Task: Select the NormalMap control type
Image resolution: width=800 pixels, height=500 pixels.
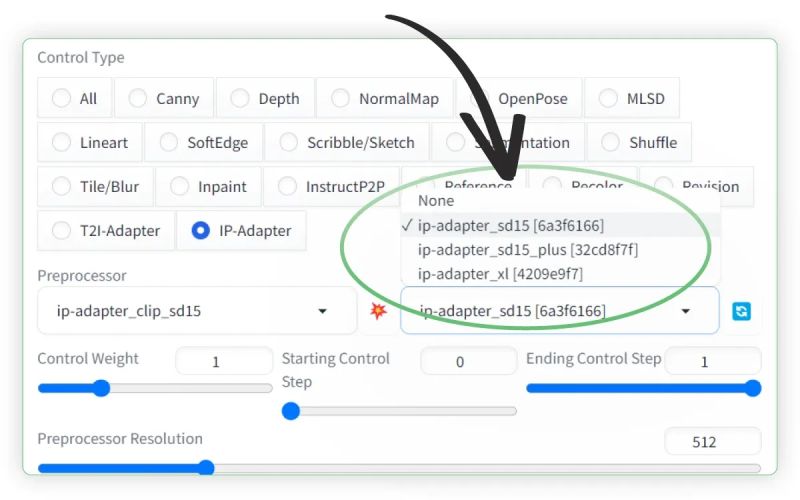Action: 385,98
